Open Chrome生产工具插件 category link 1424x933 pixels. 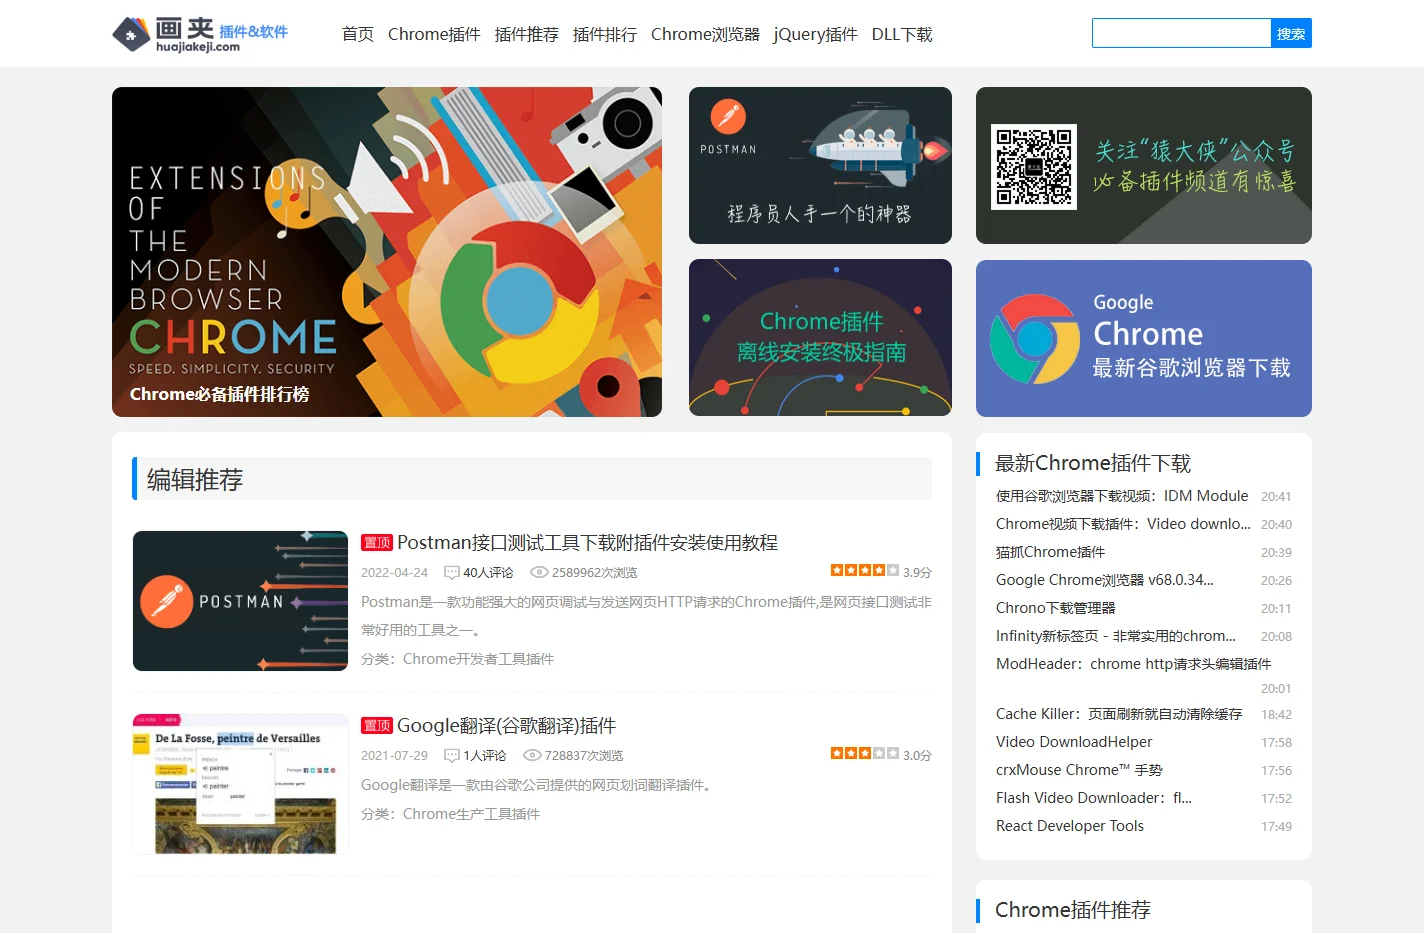(x=471, y=814)
